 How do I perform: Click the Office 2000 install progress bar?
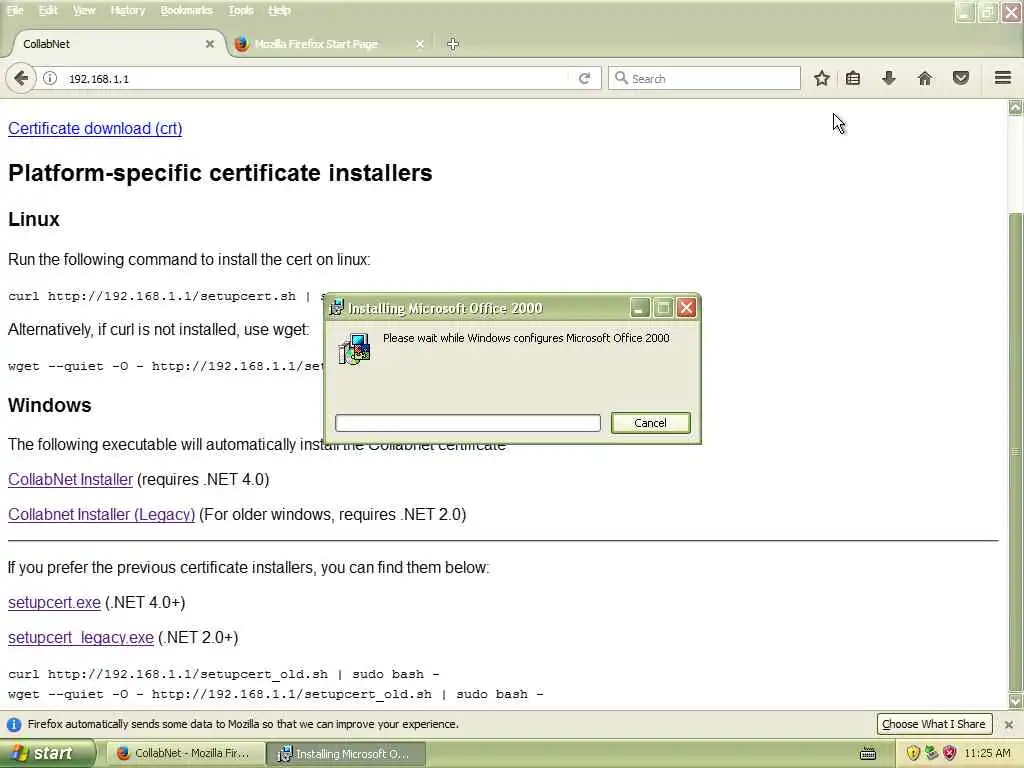[468, 423]
